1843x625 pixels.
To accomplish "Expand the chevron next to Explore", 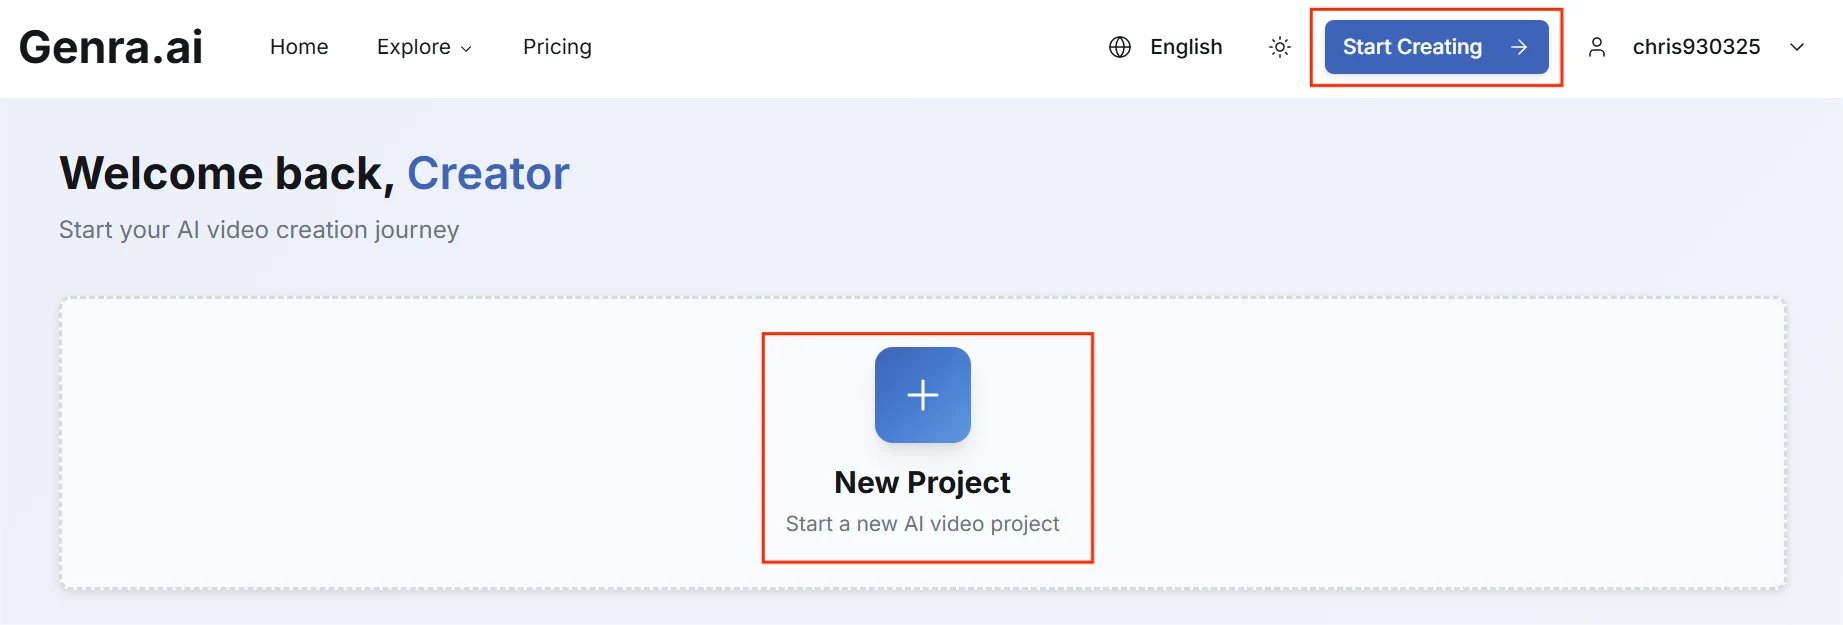I will click(x=467, y=48).
